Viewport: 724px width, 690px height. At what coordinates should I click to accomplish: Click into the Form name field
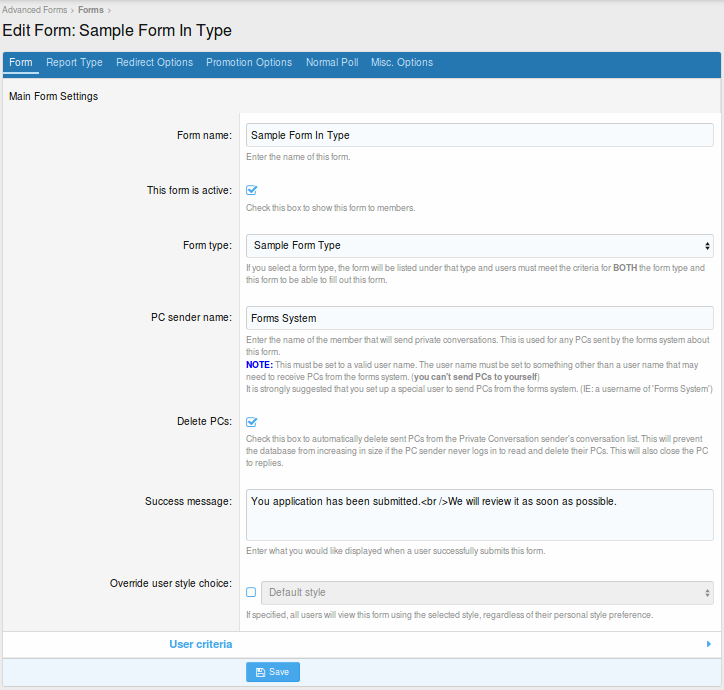[479, 134]
